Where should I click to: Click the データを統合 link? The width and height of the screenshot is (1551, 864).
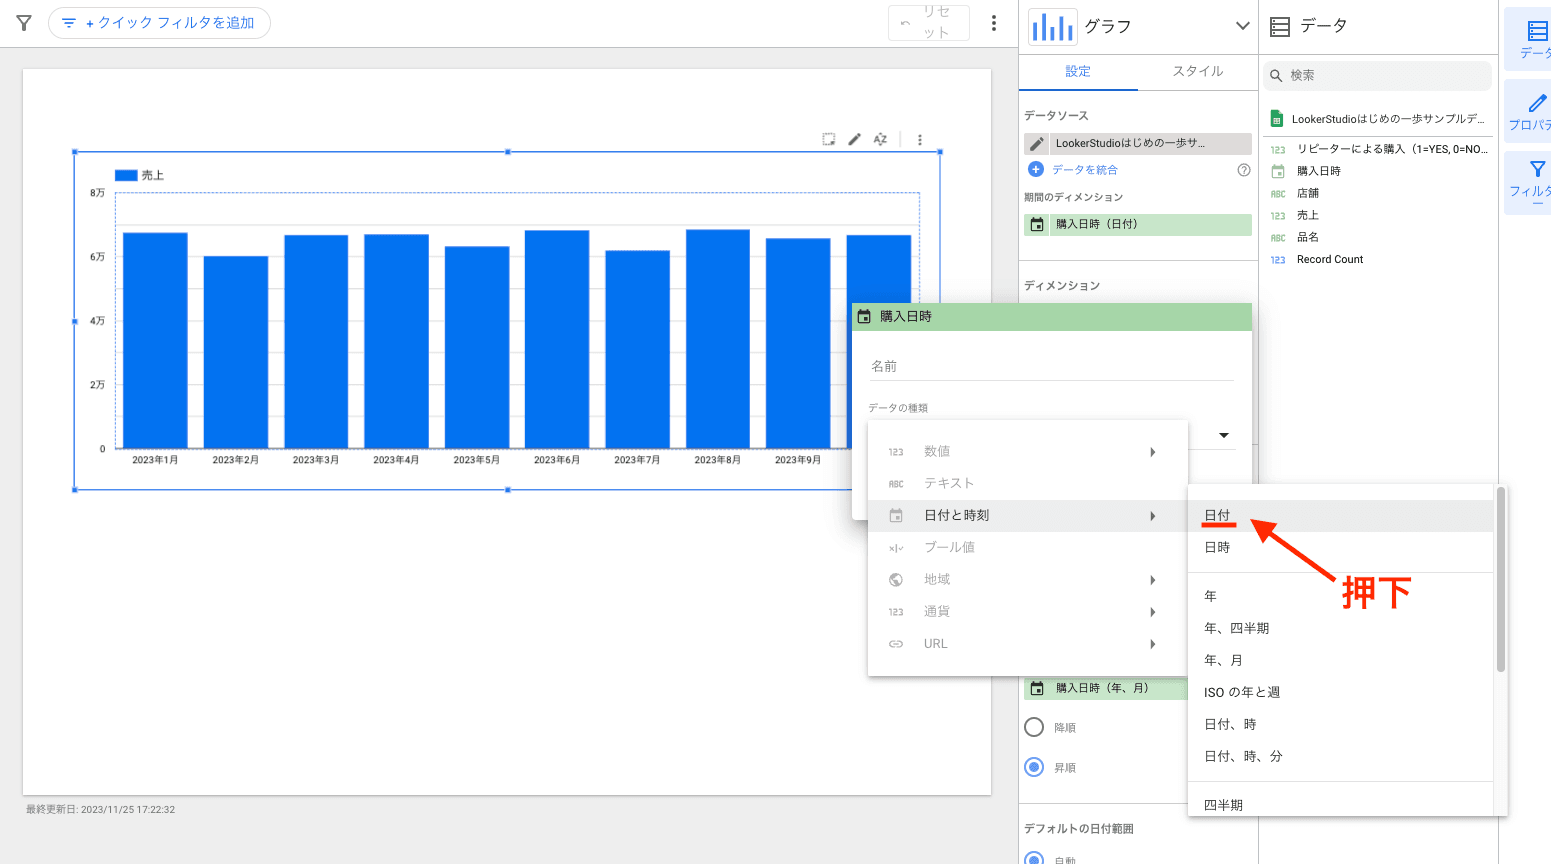[x=1084, y=170]
